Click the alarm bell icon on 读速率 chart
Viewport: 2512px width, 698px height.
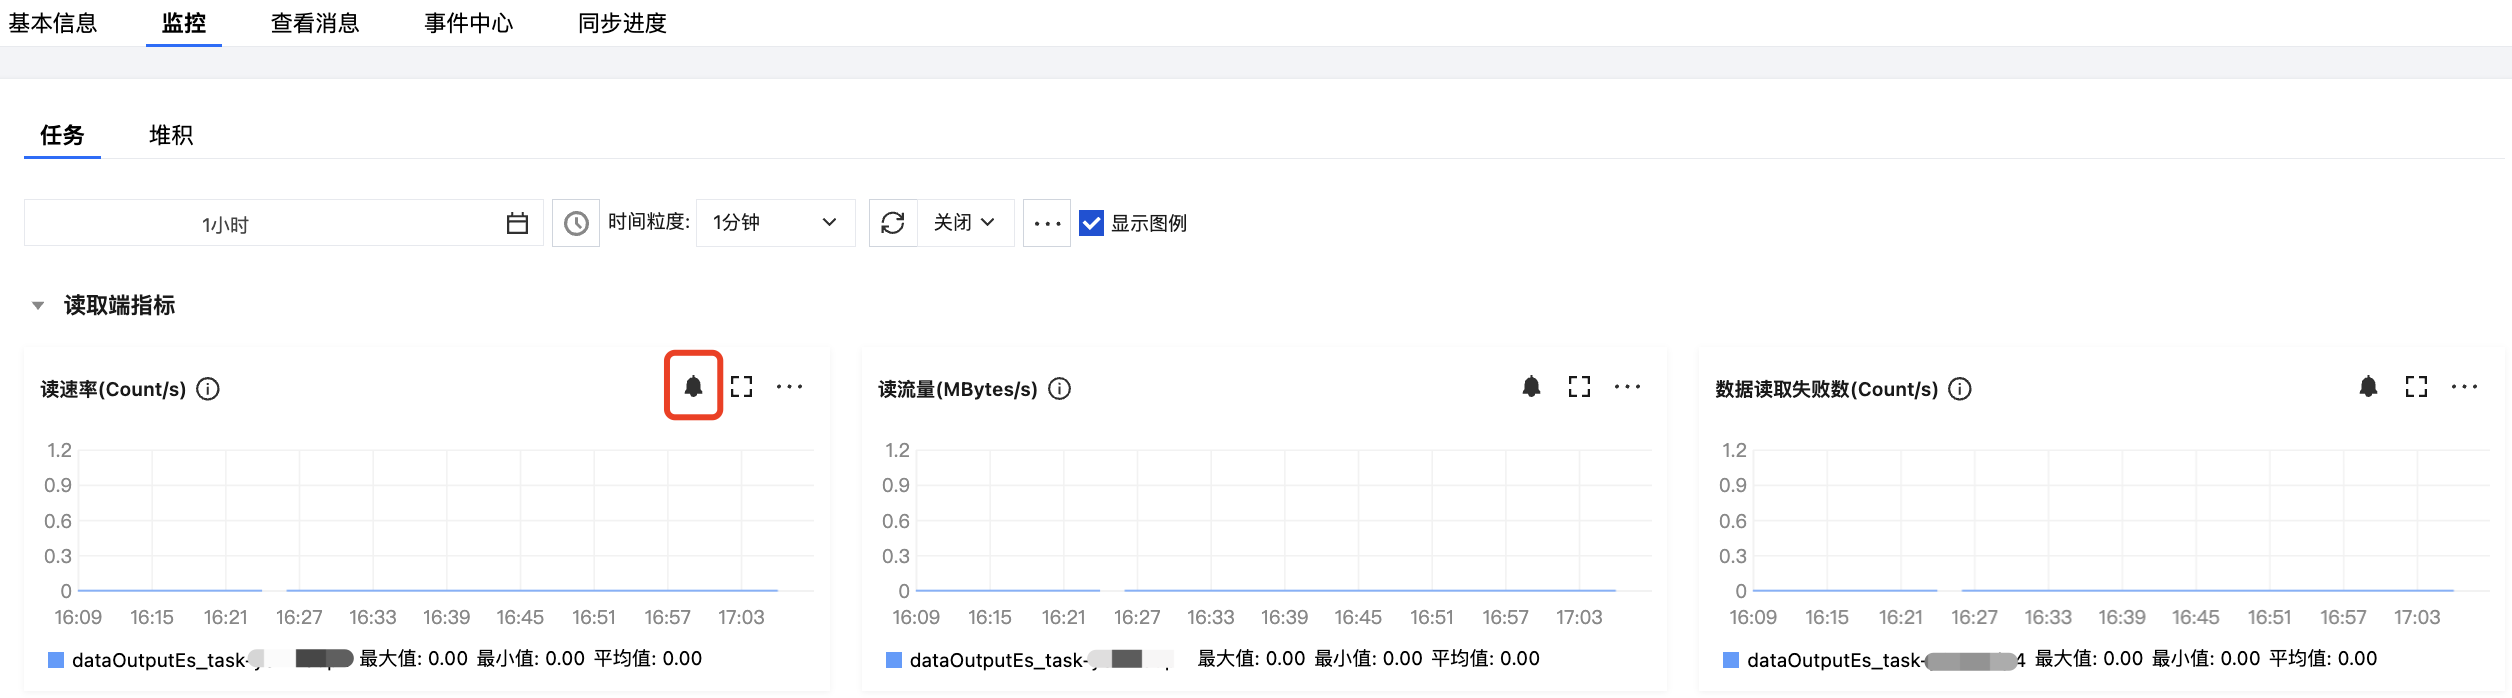coord(693,386)
